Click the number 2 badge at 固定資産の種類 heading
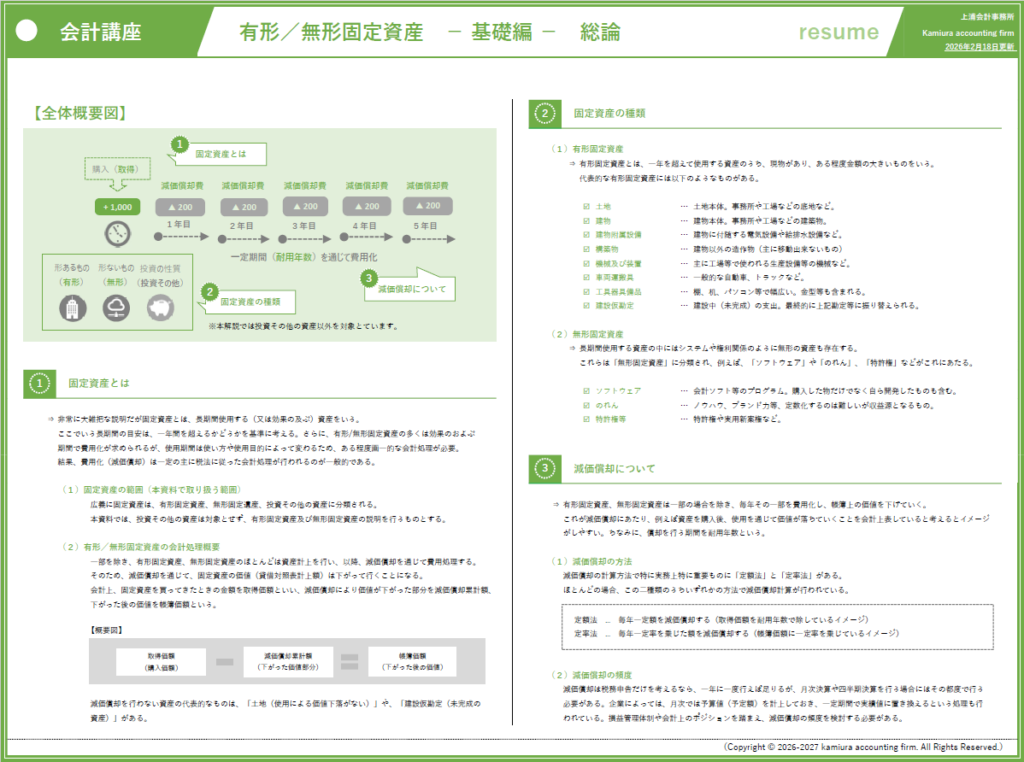1024x762 pixels. pos(544,113)
